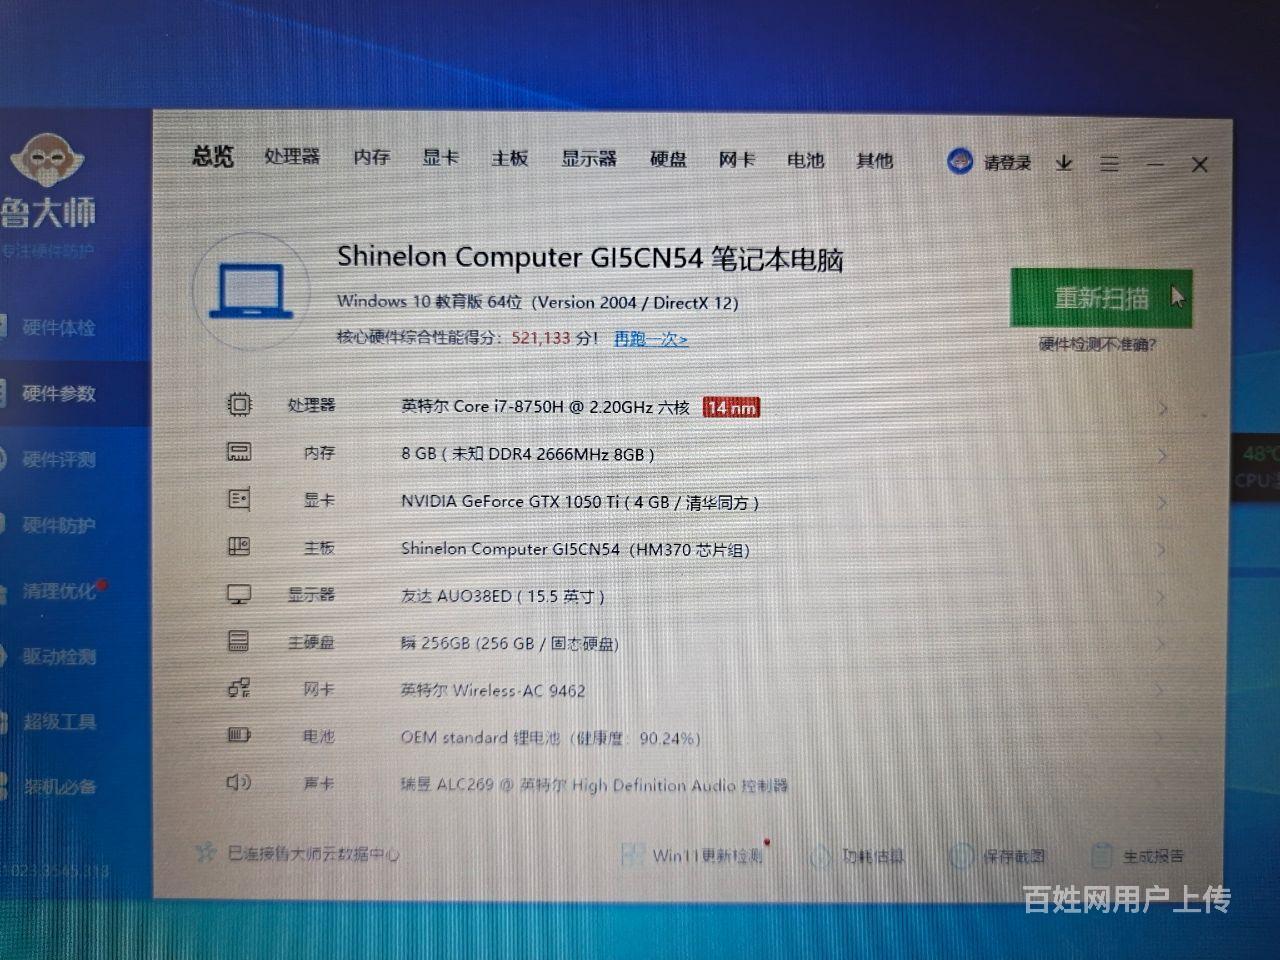Click the monitor display icon
This screenshot has width=1280, height=960.
tap(239, 594)
